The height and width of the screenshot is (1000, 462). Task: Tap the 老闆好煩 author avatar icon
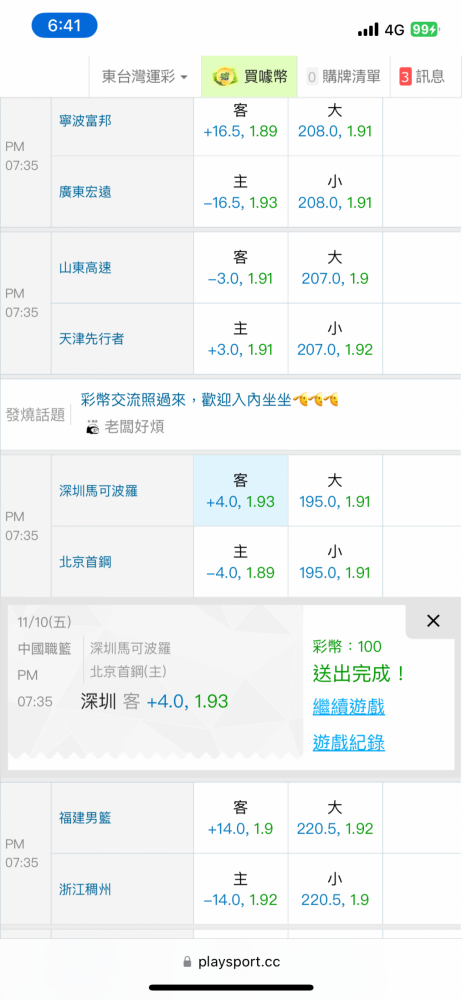tap(93, 427)
